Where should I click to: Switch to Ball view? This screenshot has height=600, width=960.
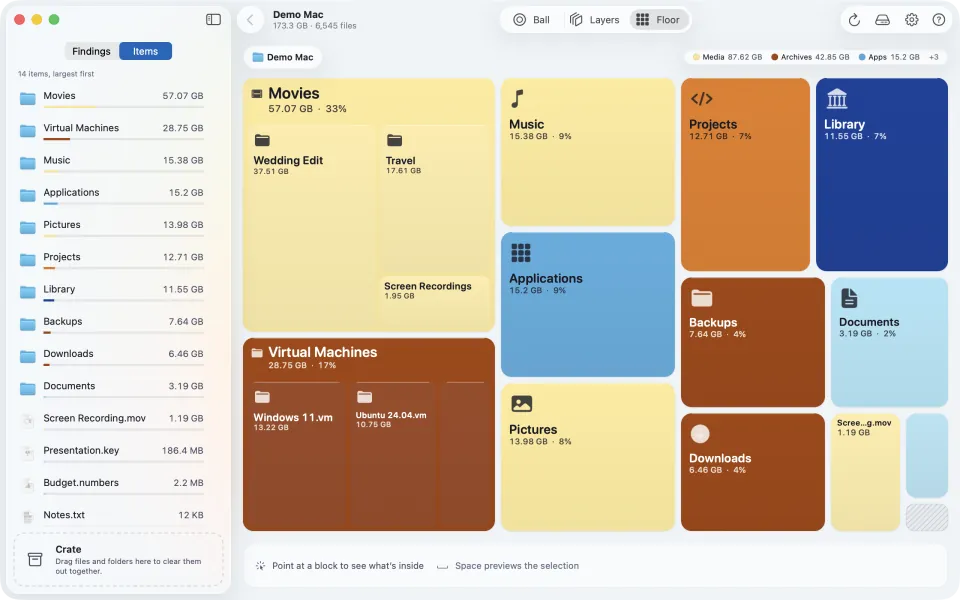531,20
